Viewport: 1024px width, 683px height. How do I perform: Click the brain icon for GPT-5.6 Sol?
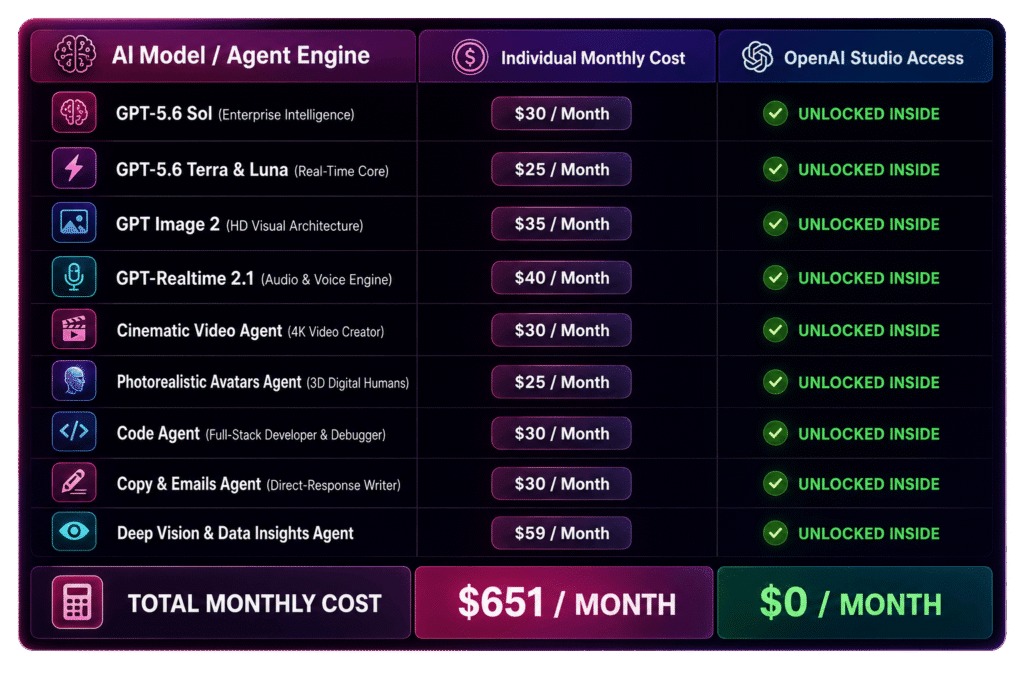click(x=74, y=112)
